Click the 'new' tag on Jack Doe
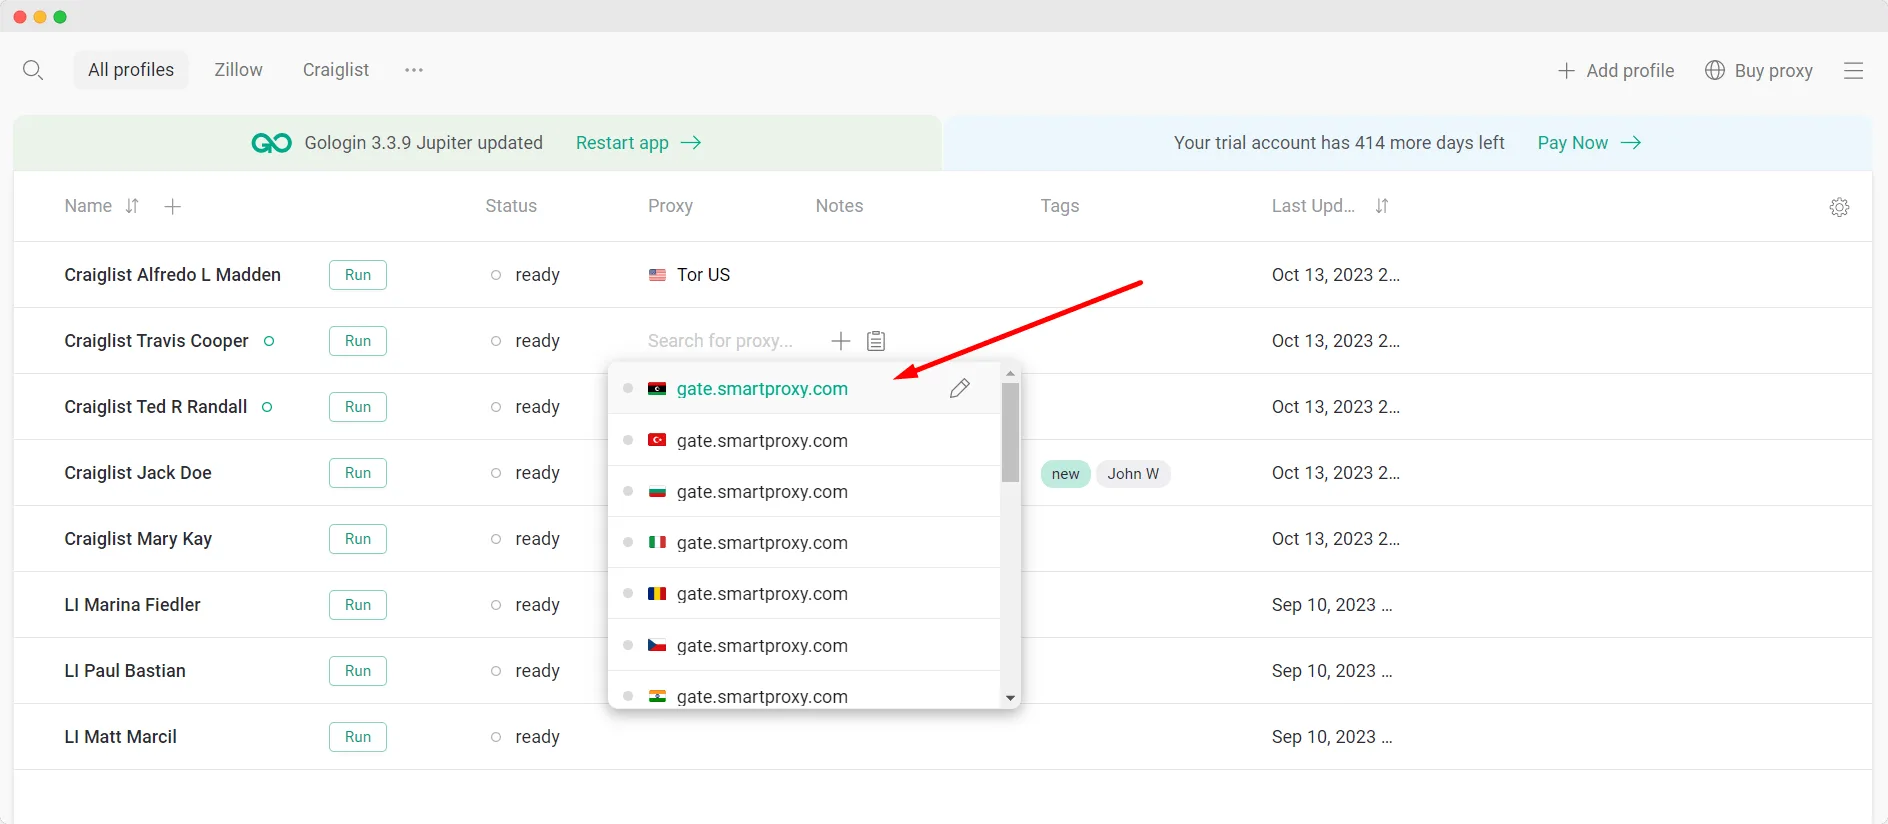 pyautogui.click(x=1066, y=474)
